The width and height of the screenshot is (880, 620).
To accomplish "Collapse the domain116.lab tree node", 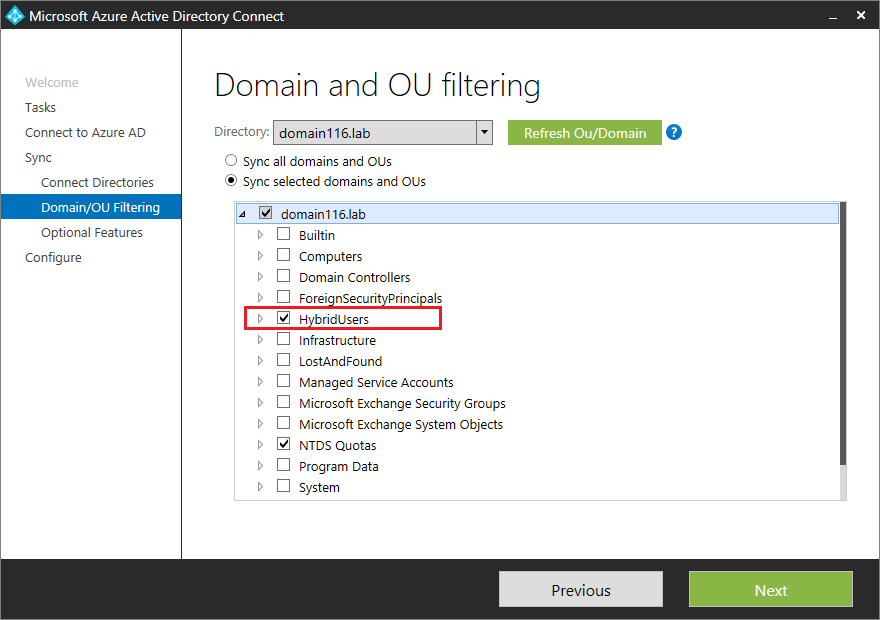I will pyautogui.click(x=242, y=214).
